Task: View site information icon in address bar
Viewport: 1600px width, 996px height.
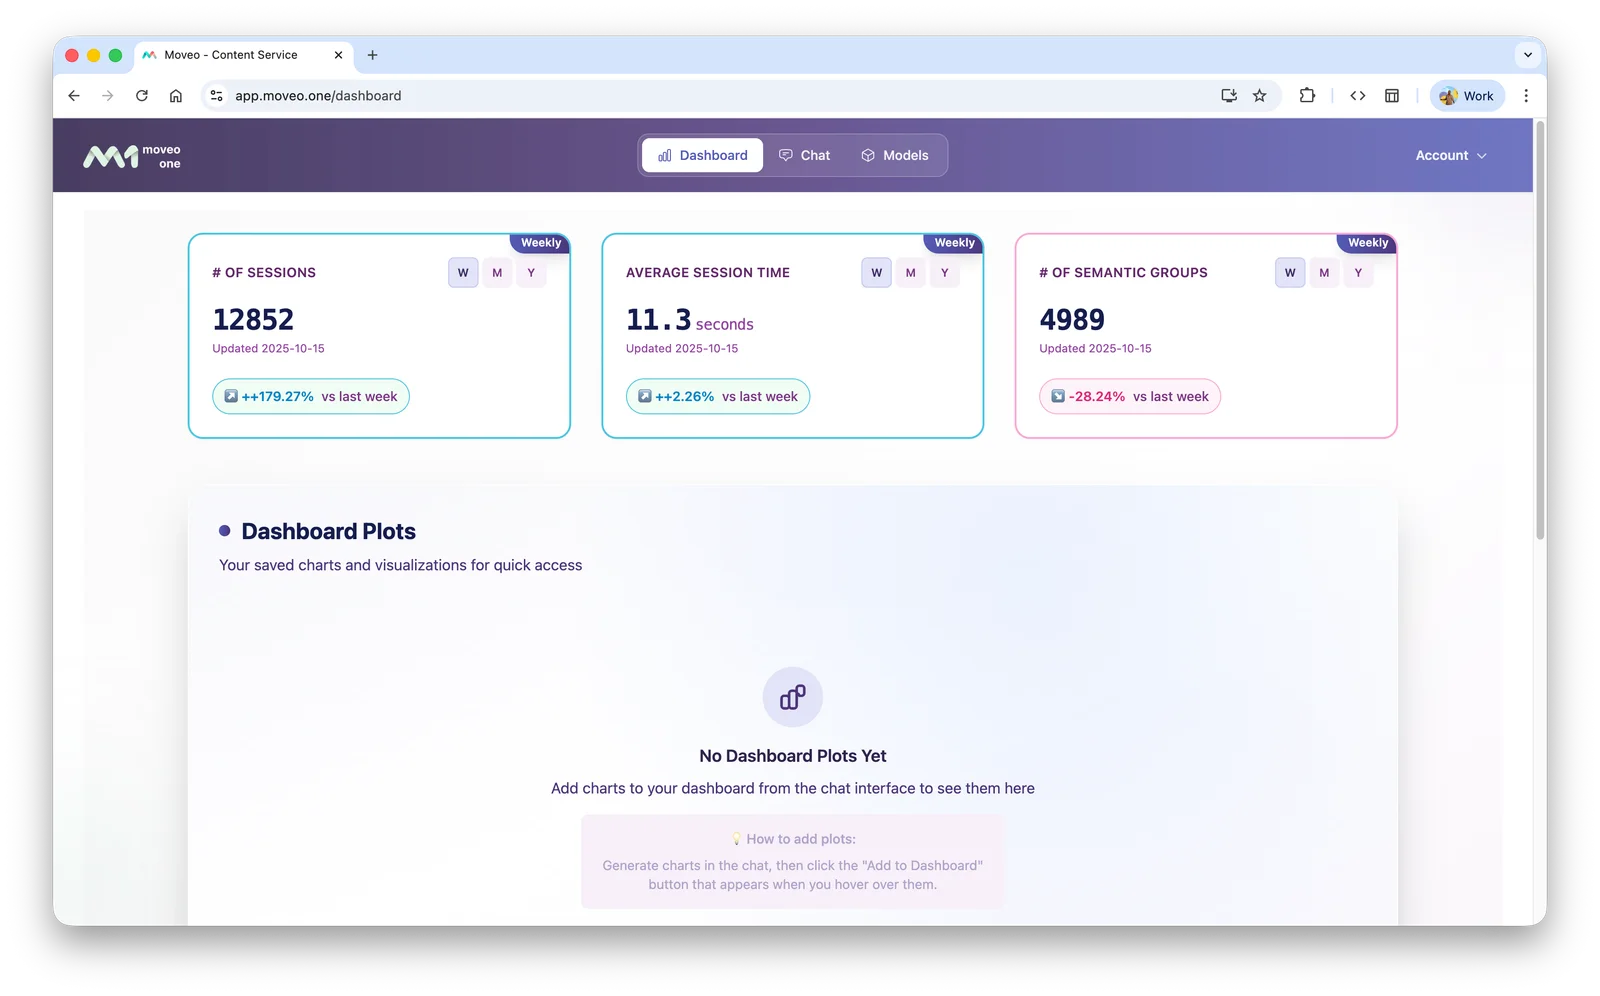Action: [x=216, y=96]
